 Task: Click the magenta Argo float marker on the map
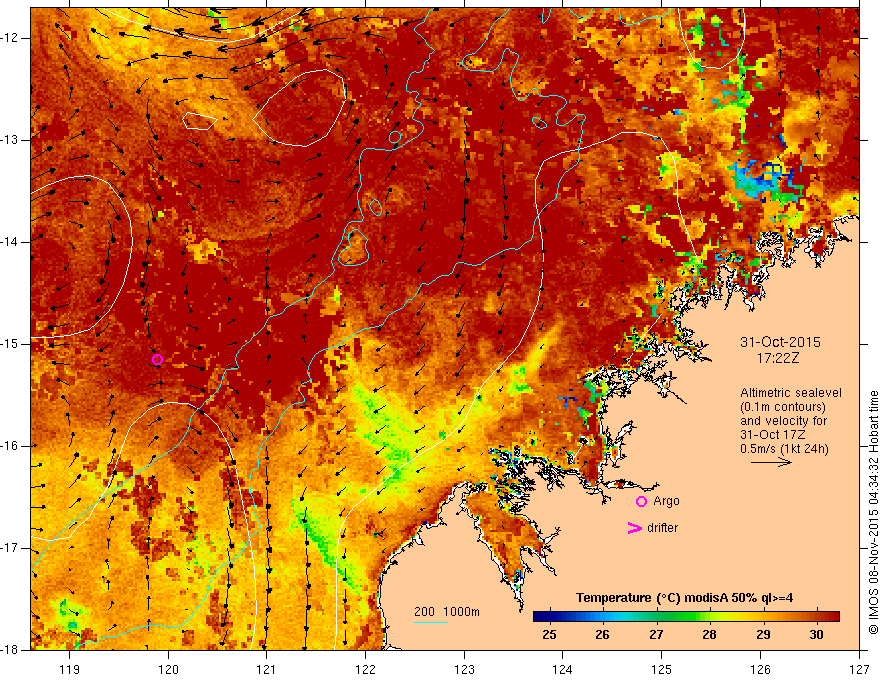[x=157, y=359]
